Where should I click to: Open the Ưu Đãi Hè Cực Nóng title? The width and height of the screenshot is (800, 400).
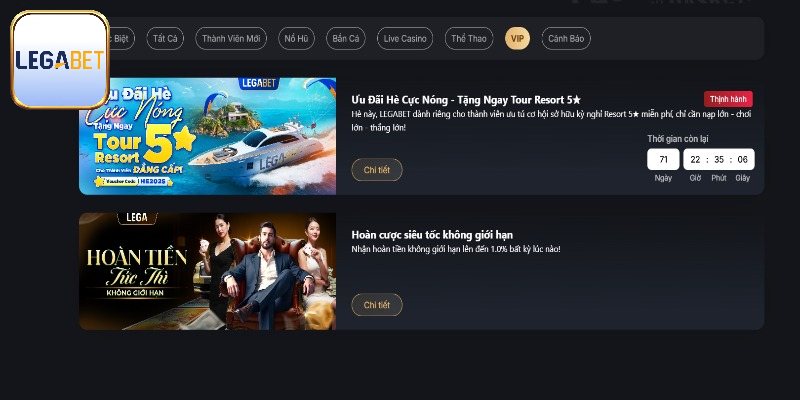(x=466, y=100)
